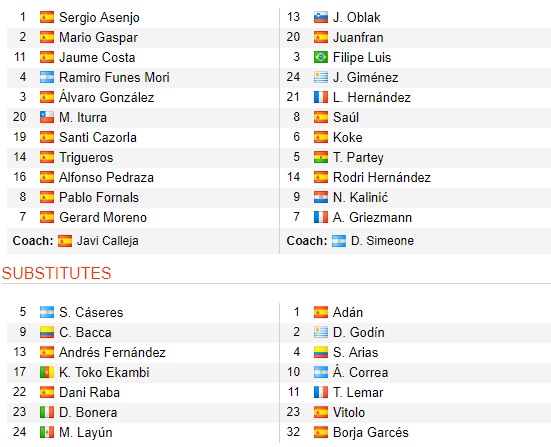Click the Chile flag beside M. Iturra
Viewport: 551px width, 447px height.
47,117
